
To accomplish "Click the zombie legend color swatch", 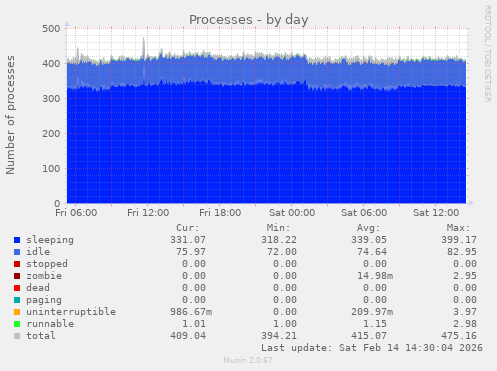I will pyautogui.click(x=17, y=276).
